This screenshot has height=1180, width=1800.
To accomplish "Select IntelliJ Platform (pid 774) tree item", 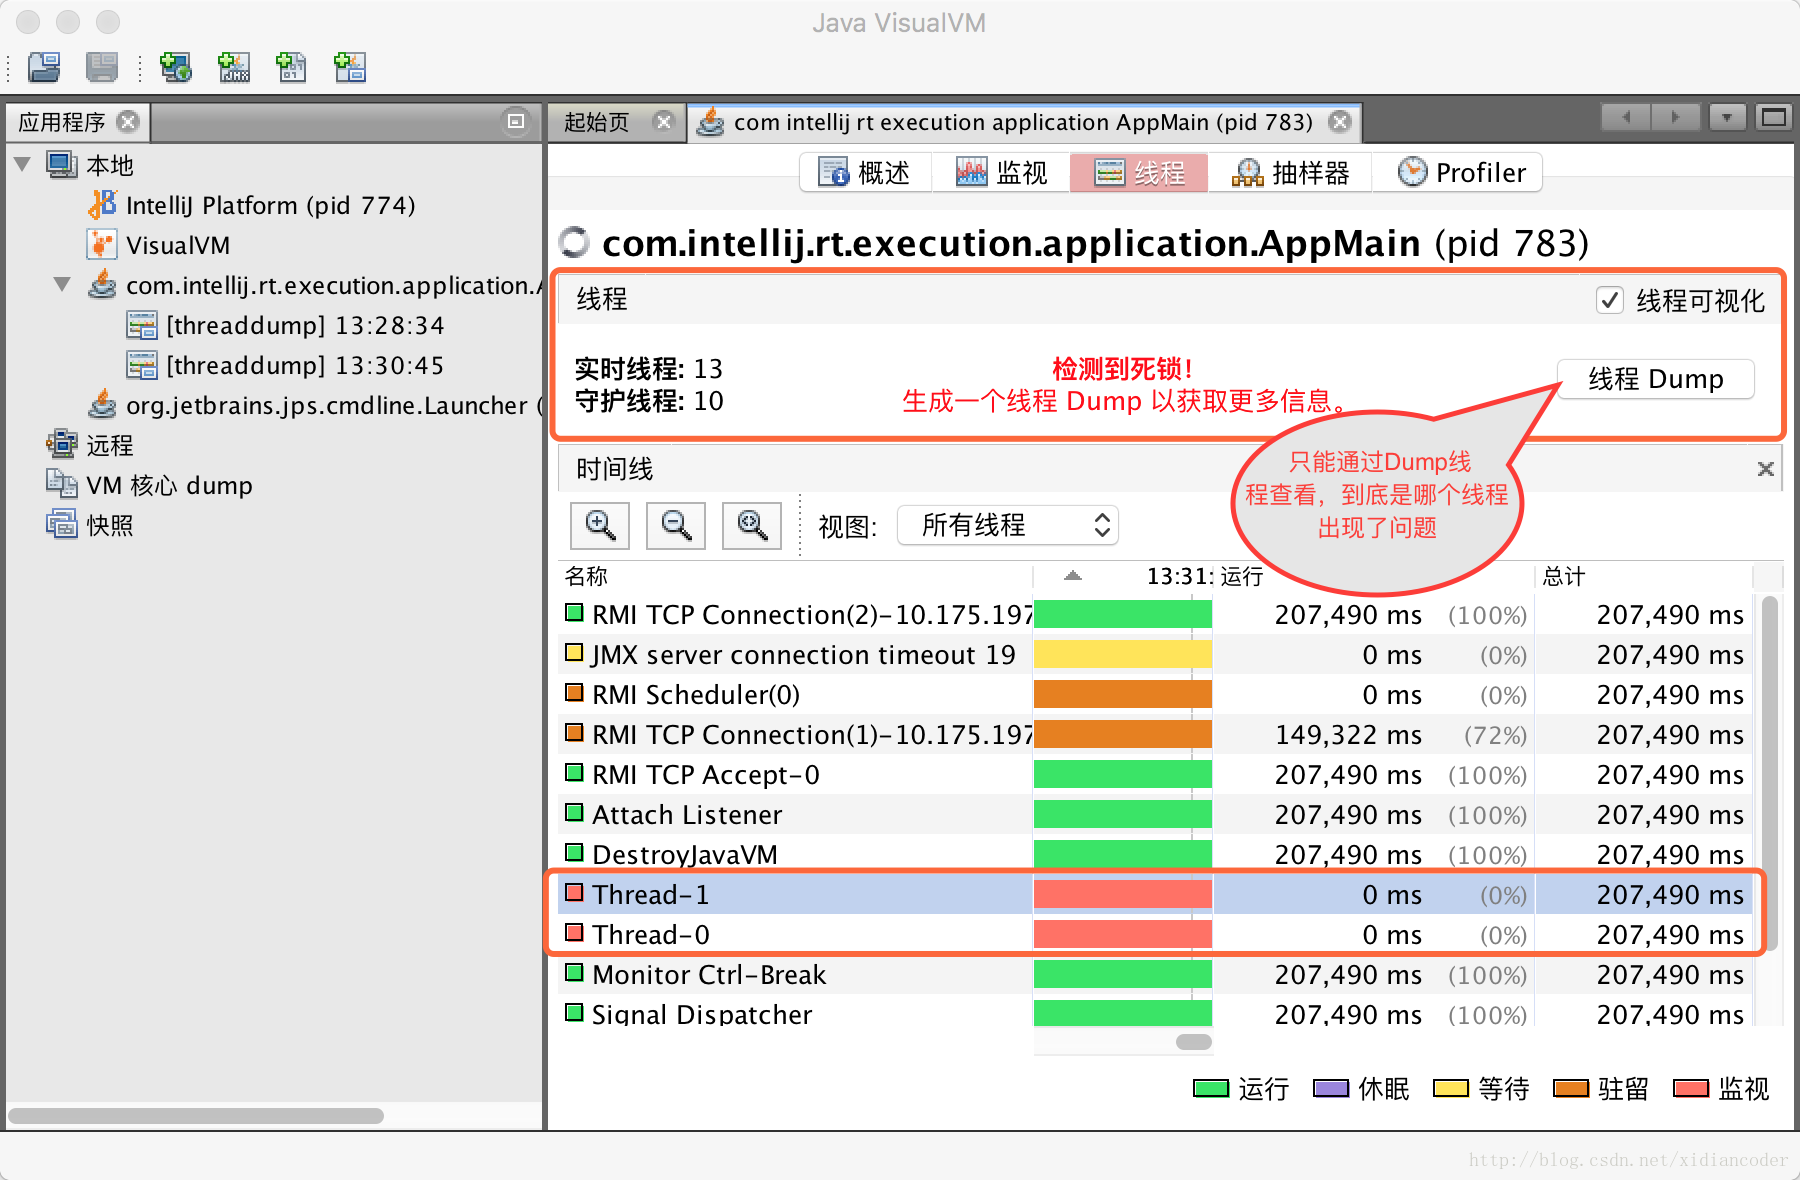I will [270, 205].
